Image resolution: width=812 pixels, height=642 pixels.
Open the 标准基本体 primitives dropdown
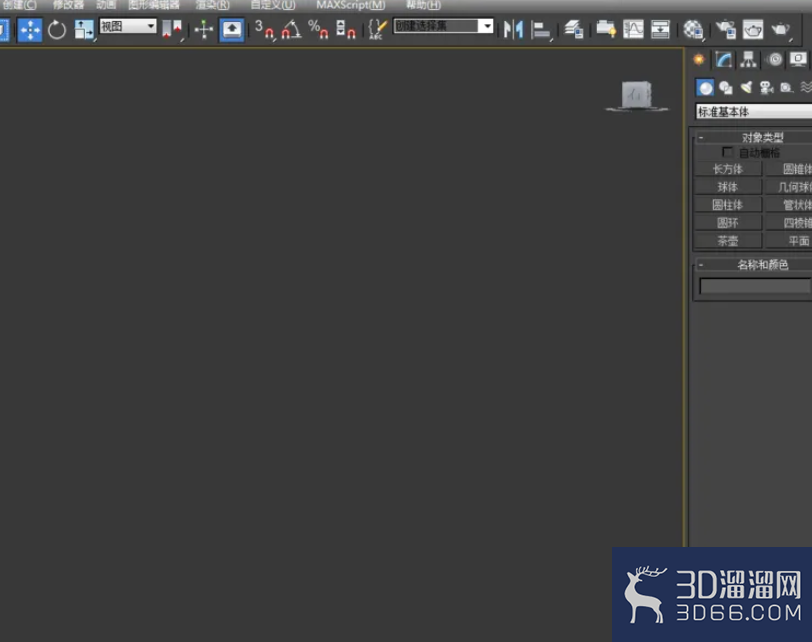coord(754,111)
